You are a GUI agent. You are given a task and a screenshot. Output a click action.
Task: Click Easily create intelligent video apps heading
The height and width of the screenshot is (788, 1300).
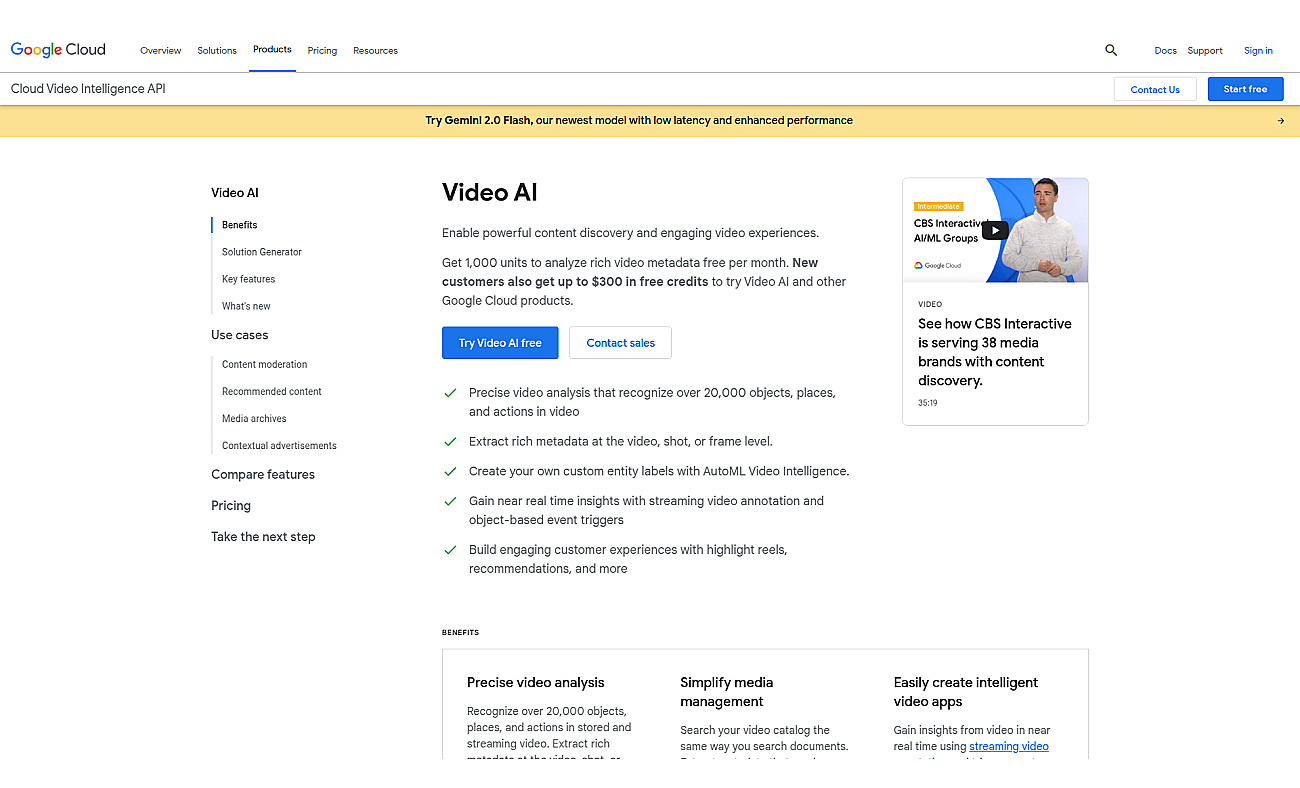[x=966, y=692]
